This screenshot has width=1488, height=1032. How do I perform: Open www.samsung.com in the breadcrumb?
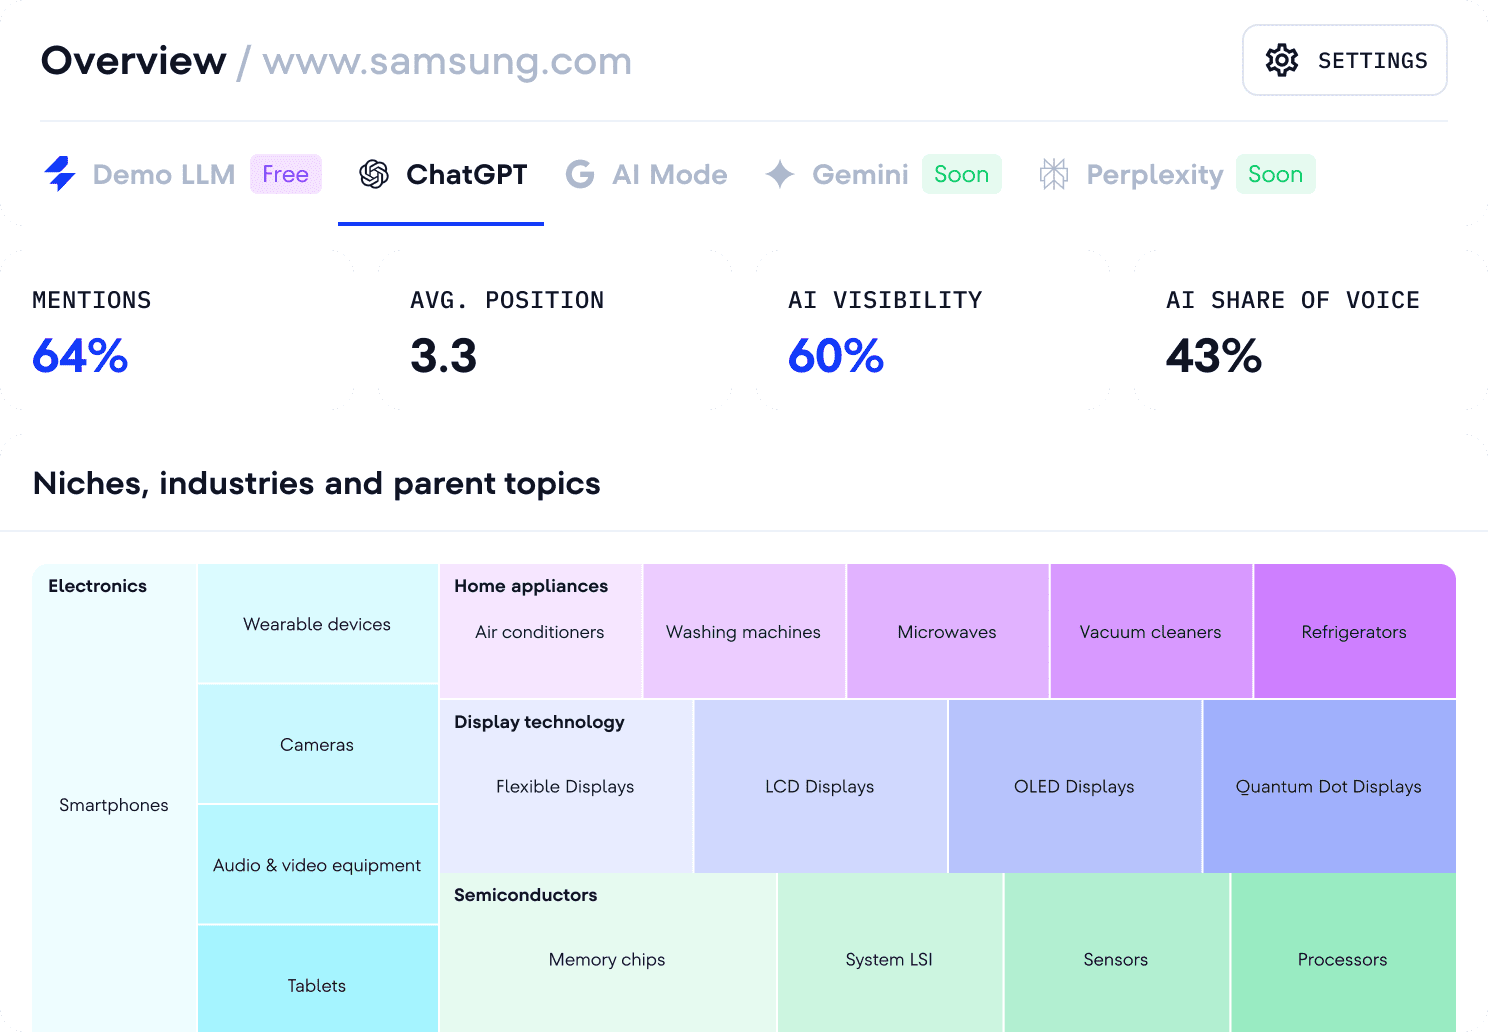point(447,61)
